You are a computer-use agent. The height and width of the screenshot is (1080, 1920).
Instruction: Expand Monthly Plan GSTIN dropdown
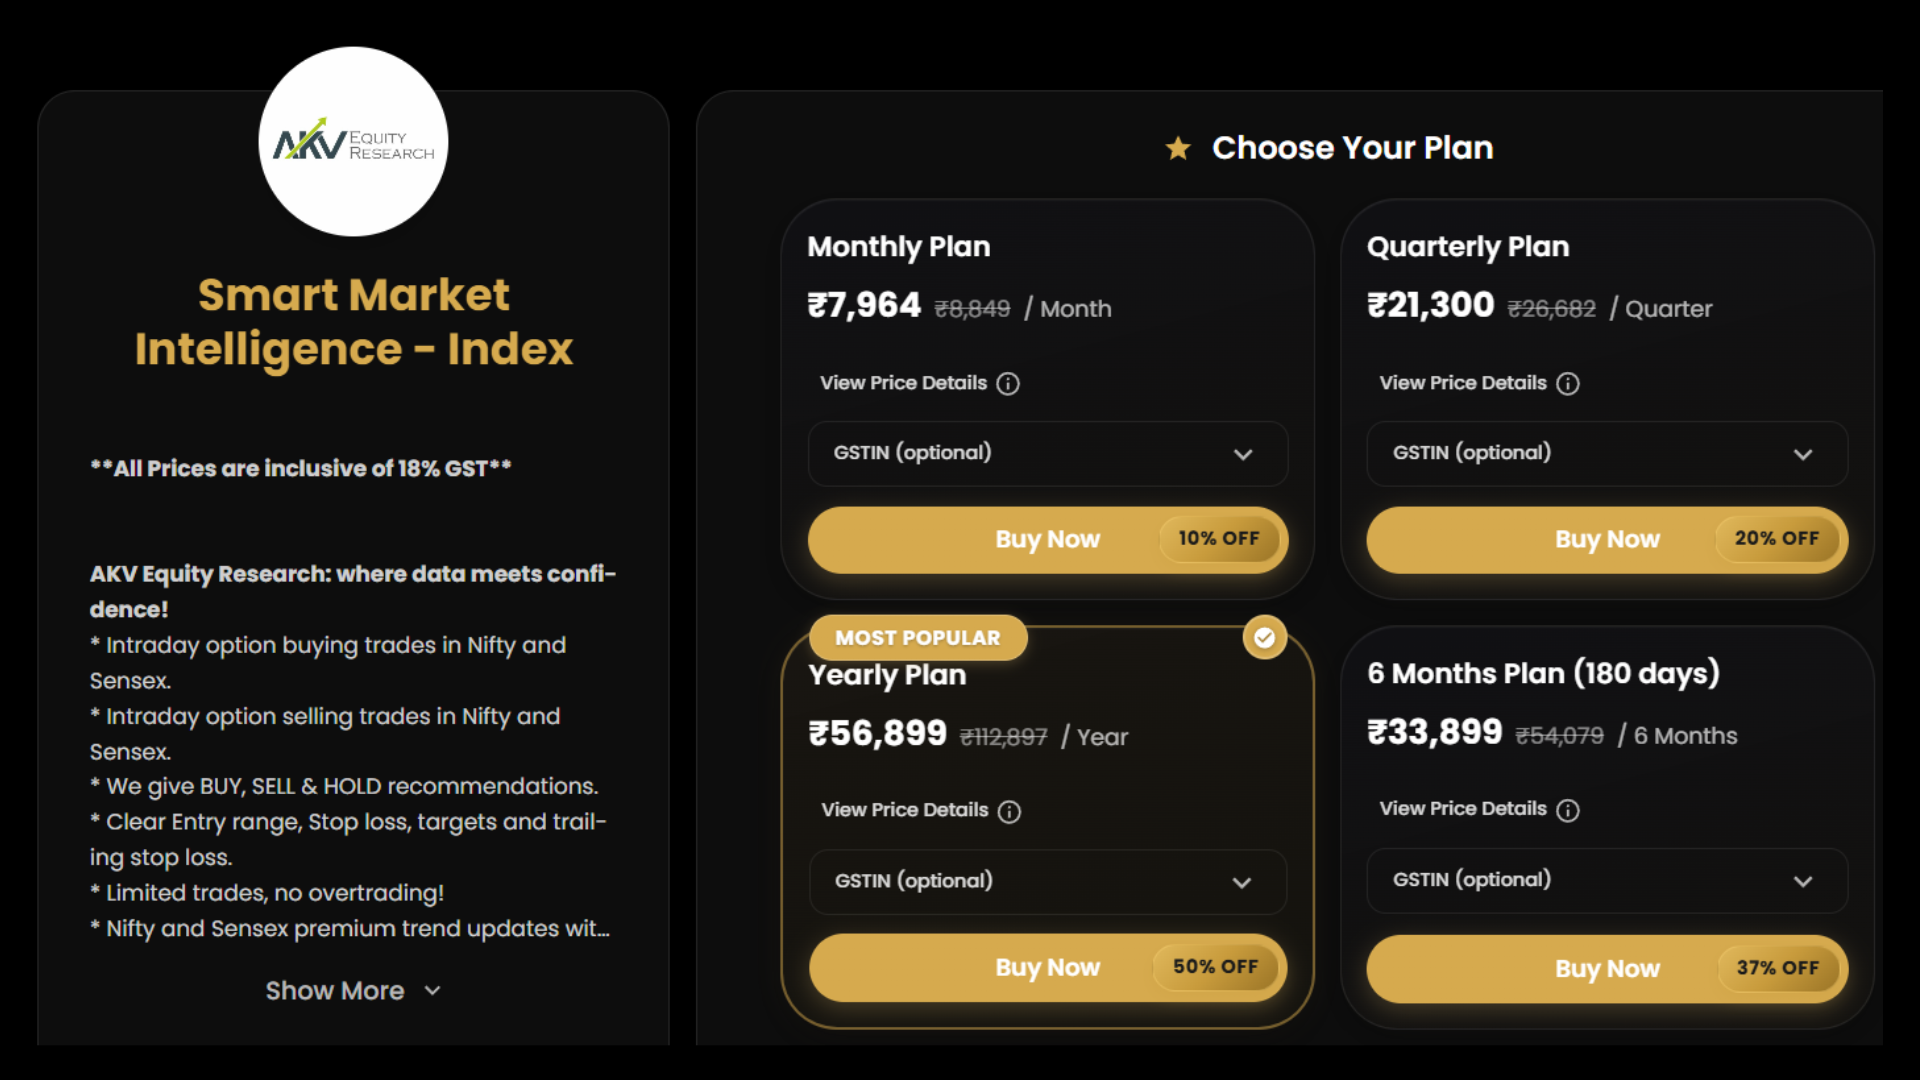pos(1243,455)
